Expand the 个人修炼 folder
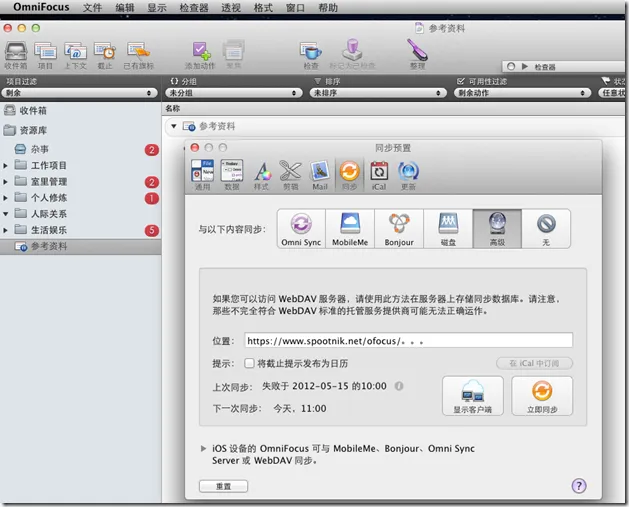This screenshot has height=507, width=629. pos(5,198)
